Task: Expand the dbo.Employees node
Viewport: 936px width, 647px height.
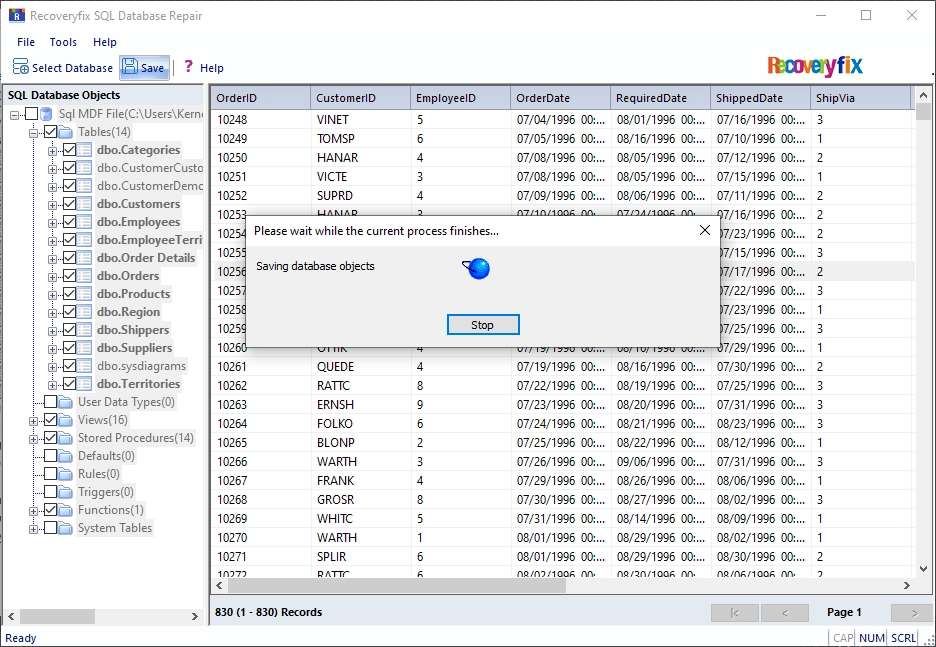Action: [53, 223]
